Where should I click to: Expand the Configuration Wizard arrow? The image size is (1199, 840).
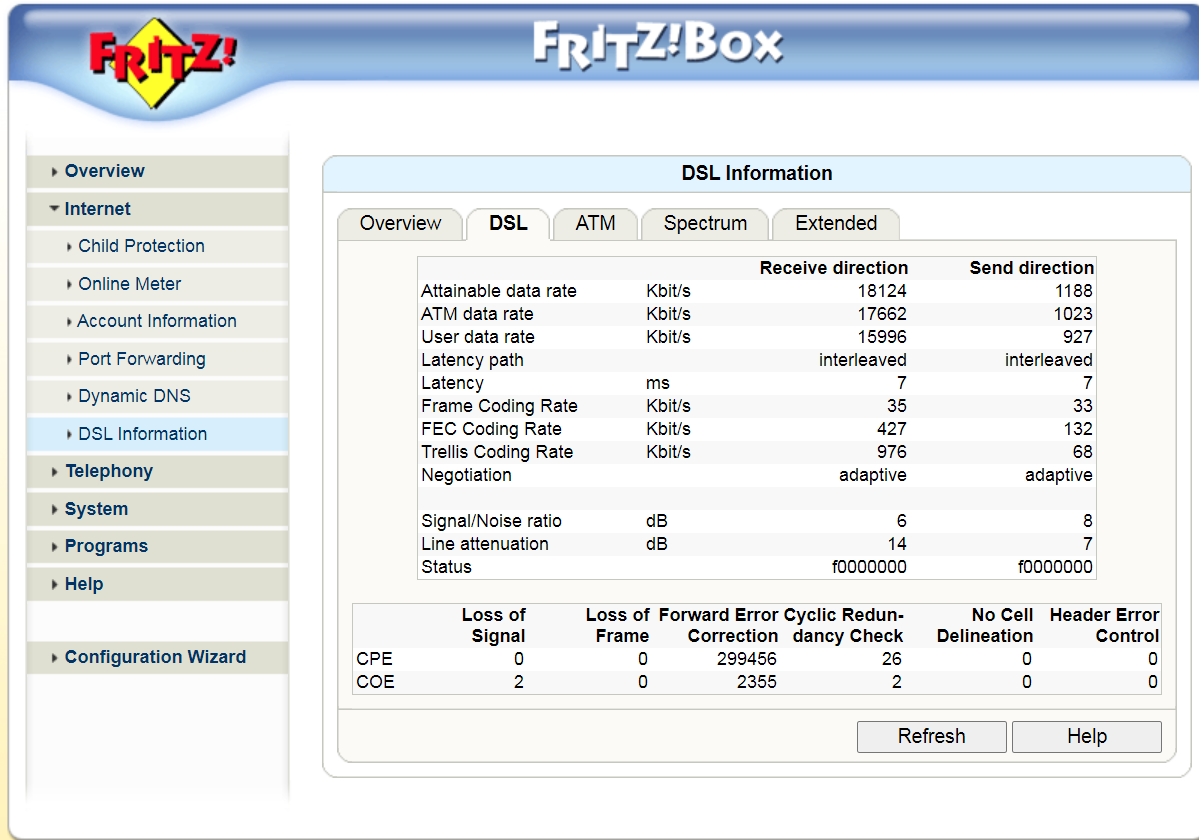point(54,657)
